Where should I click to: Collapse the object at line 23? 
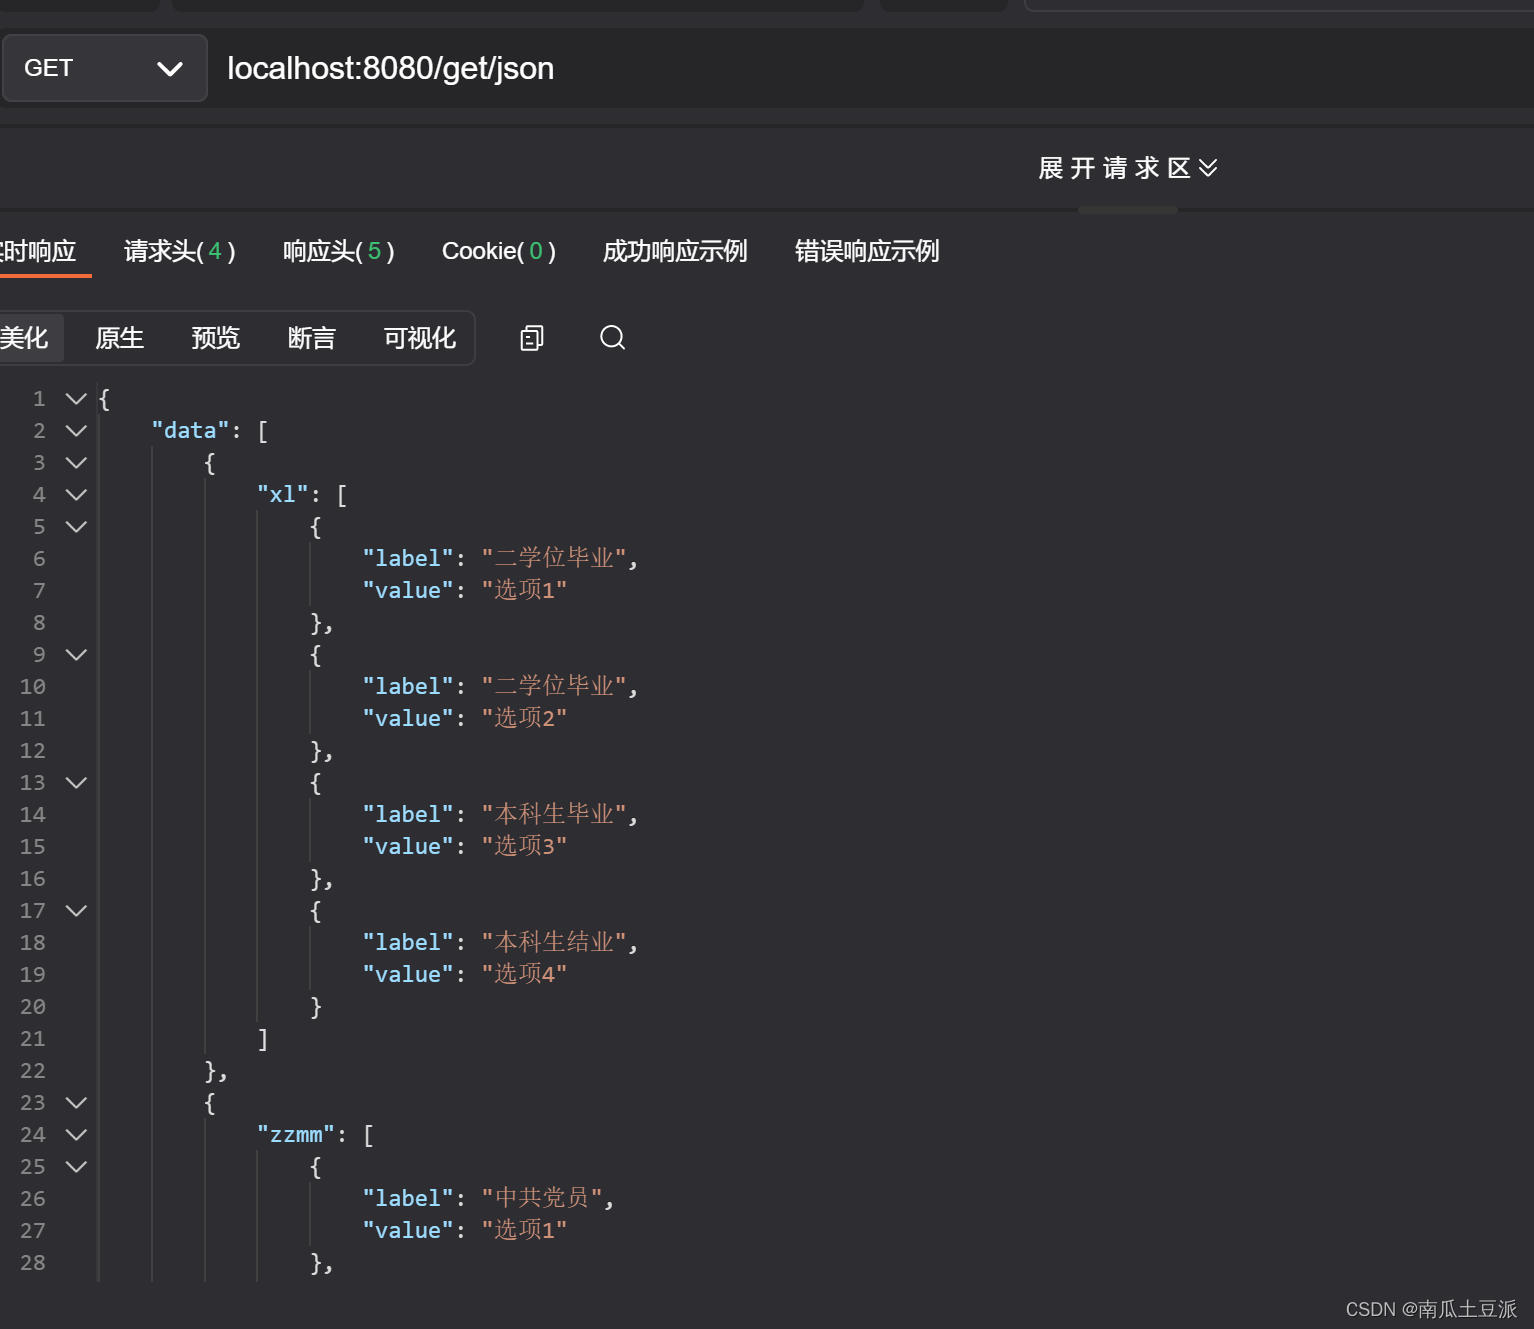(x=76, y=1103)
